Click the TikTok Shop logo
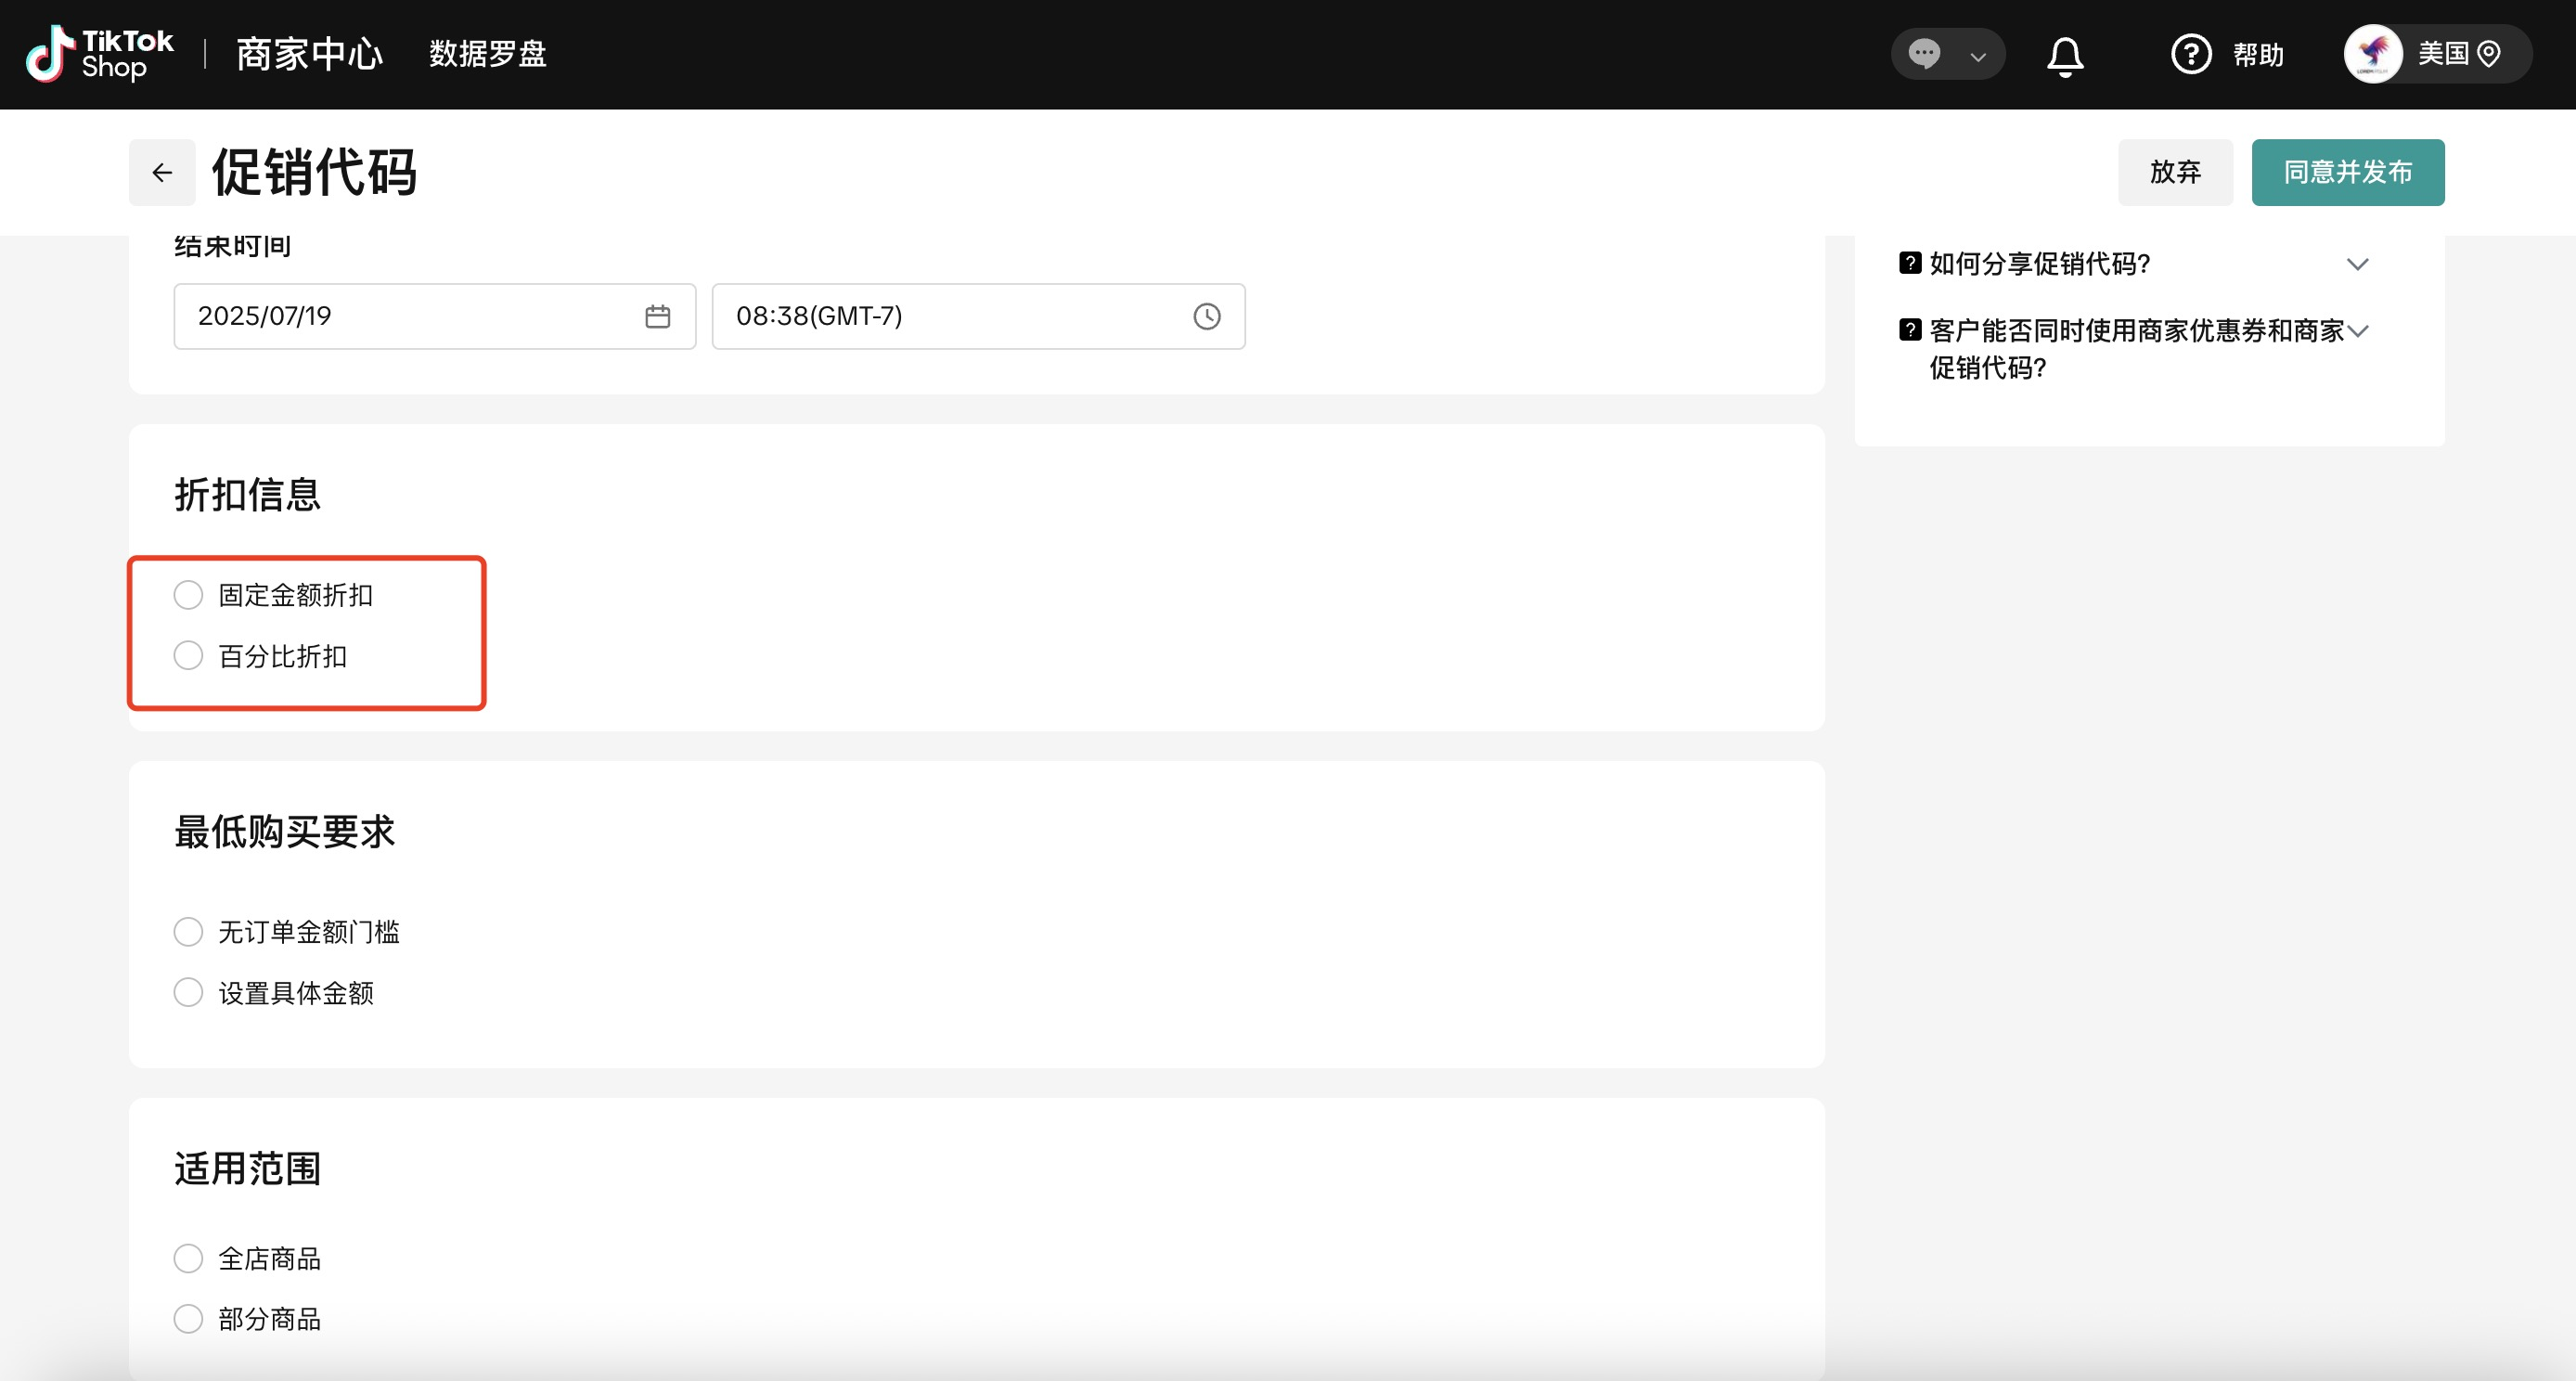2576x1381 pixels. click(99, 54)
